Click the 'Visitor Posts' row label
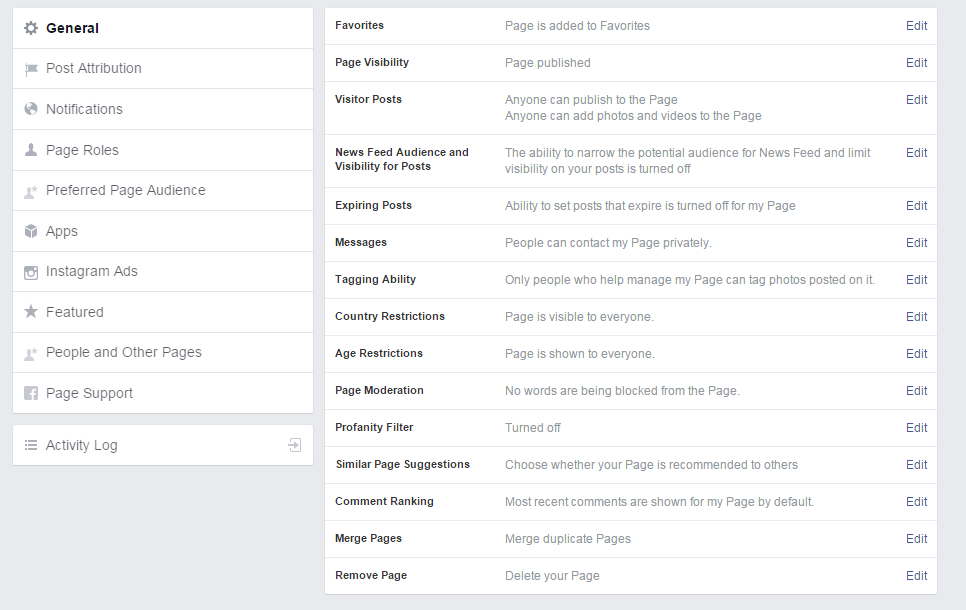Screen dimensions: 966x610 coord(368,99)
